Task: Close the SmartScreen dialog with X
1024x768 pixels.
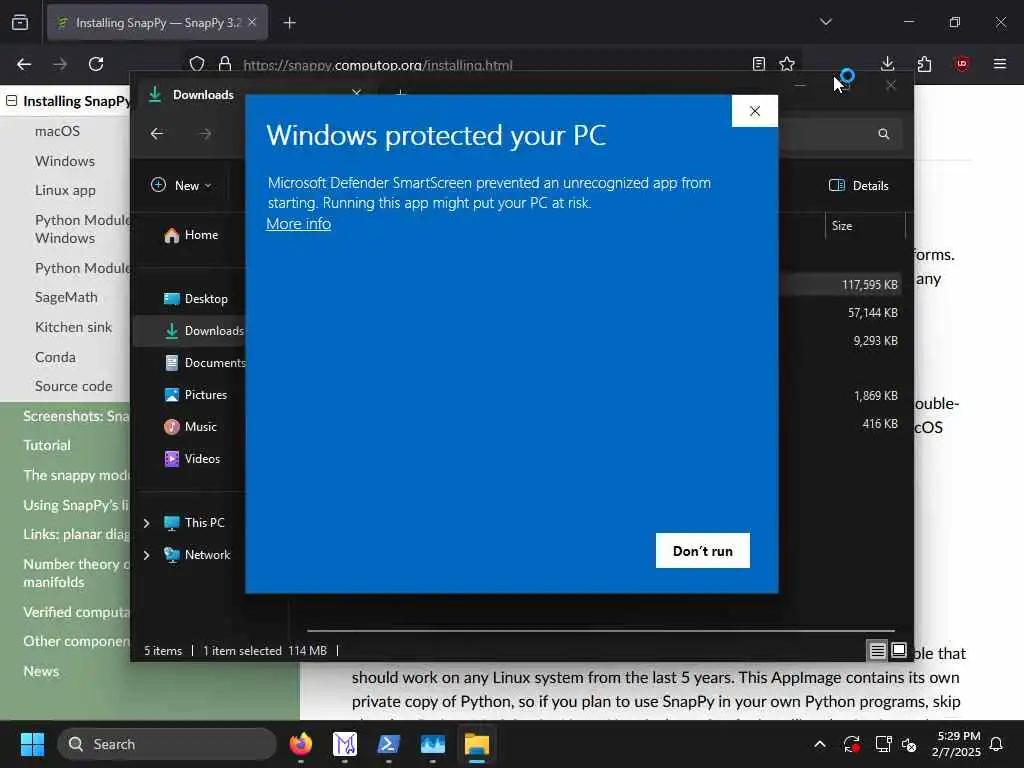Action: pyautogui.click(x=754, y=111)
